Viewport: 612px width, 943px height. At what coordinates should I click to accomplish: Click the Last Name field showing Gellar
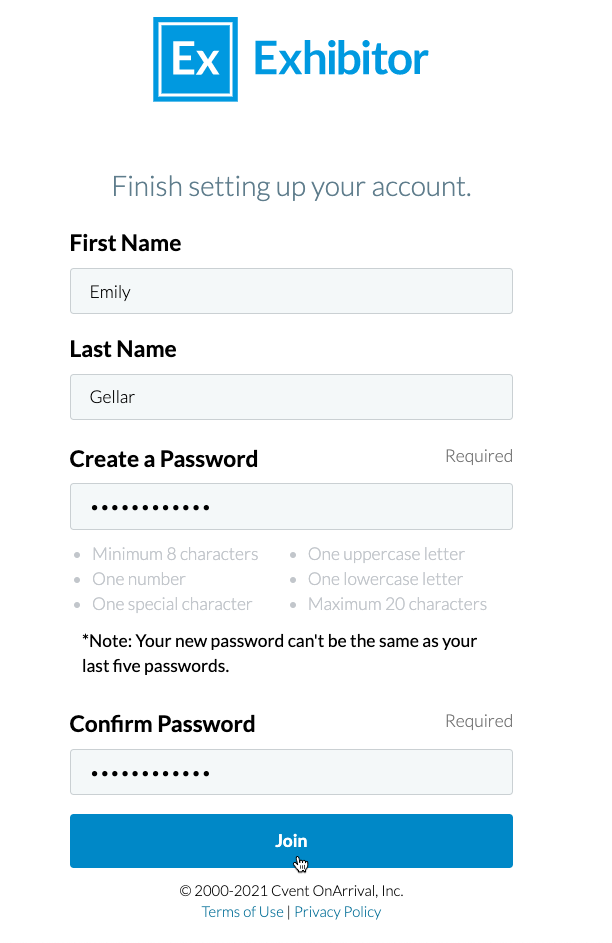(x=291, y=396)
